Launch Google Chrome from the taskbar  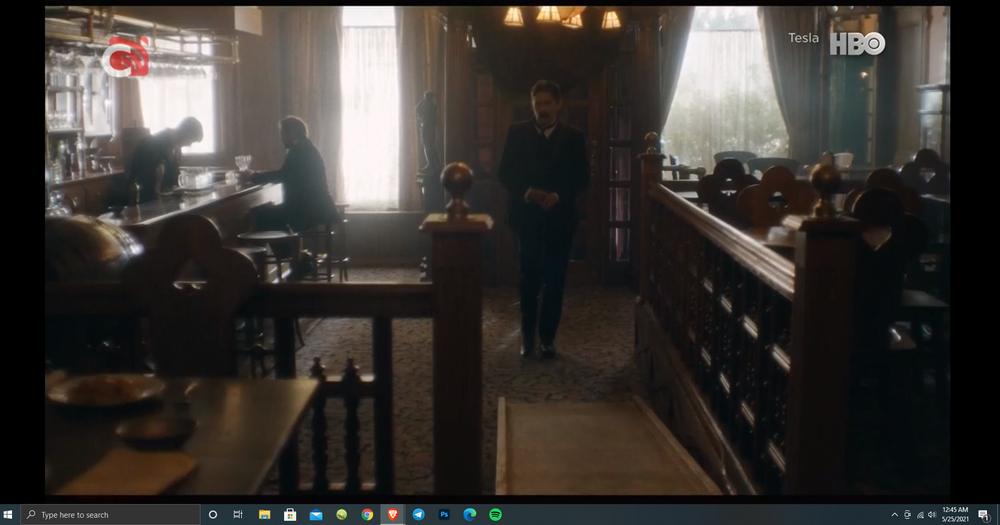(x=367, y=514)
